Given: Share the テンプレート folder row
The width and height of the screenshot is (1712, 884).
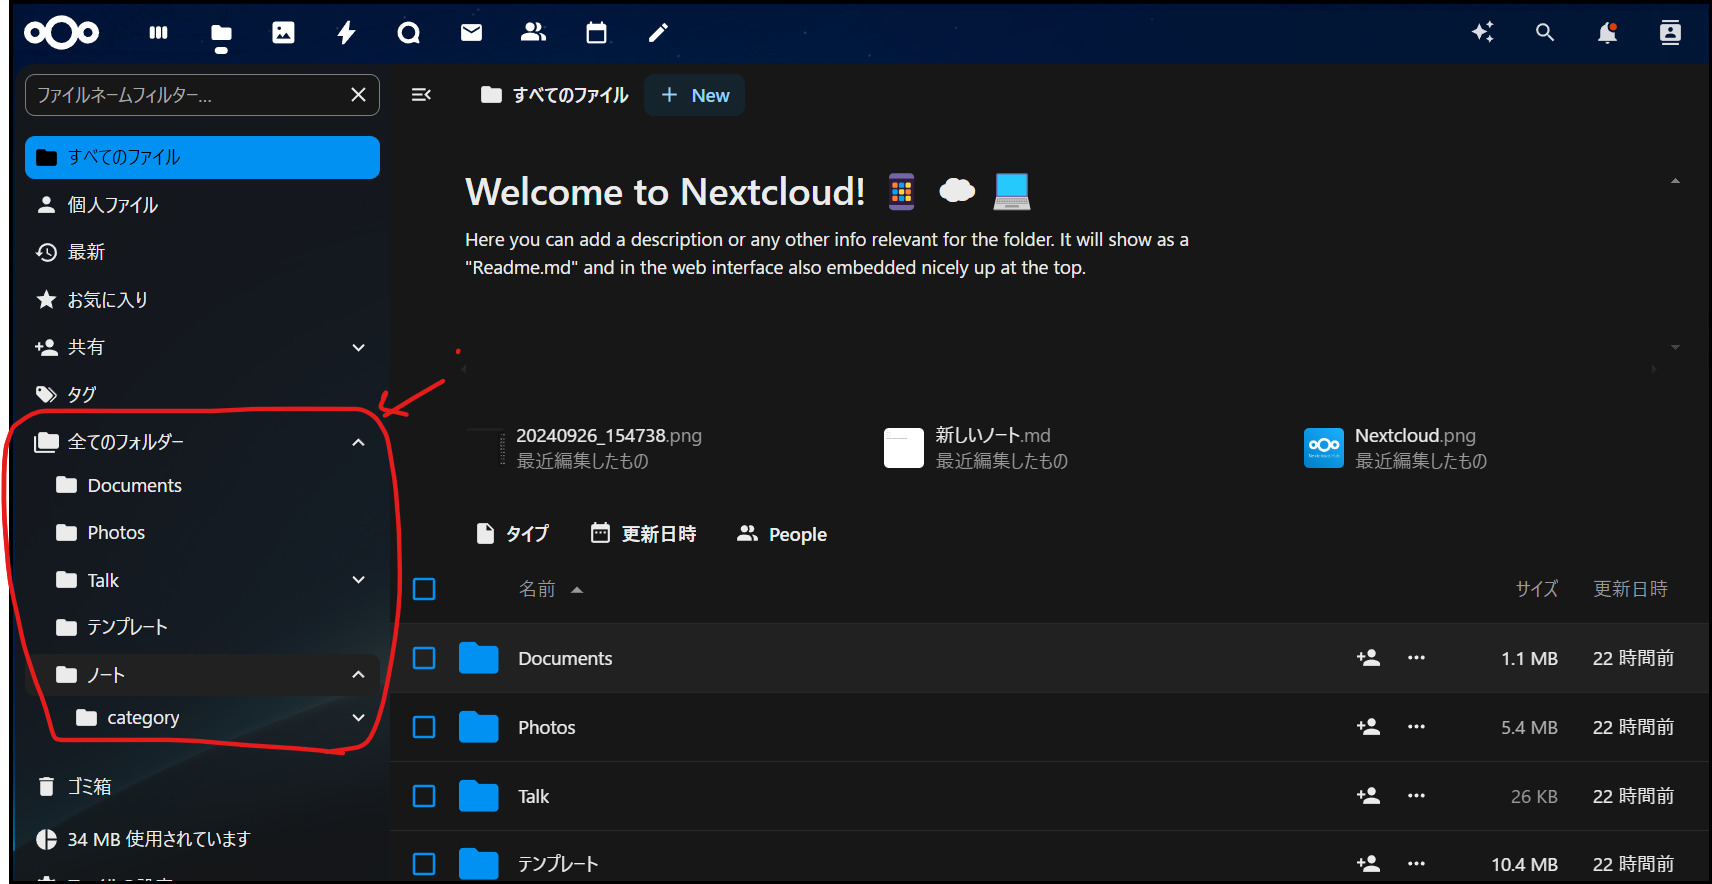Looking at the screenshot, I should pos(1368,863).
